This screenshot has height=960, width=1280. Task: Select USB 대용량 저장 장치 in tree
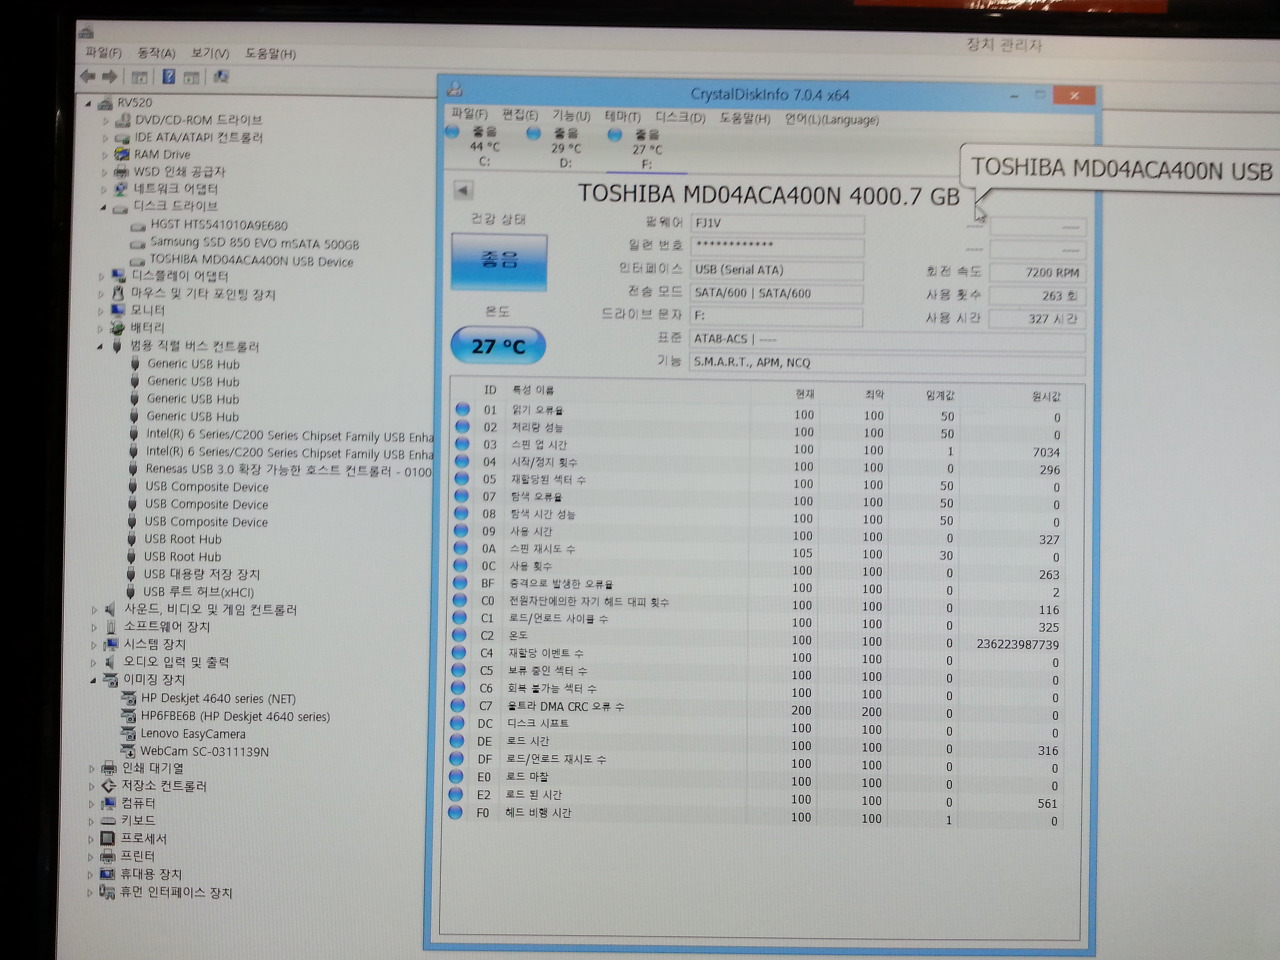pyautogui.click(x=201, y=574)
